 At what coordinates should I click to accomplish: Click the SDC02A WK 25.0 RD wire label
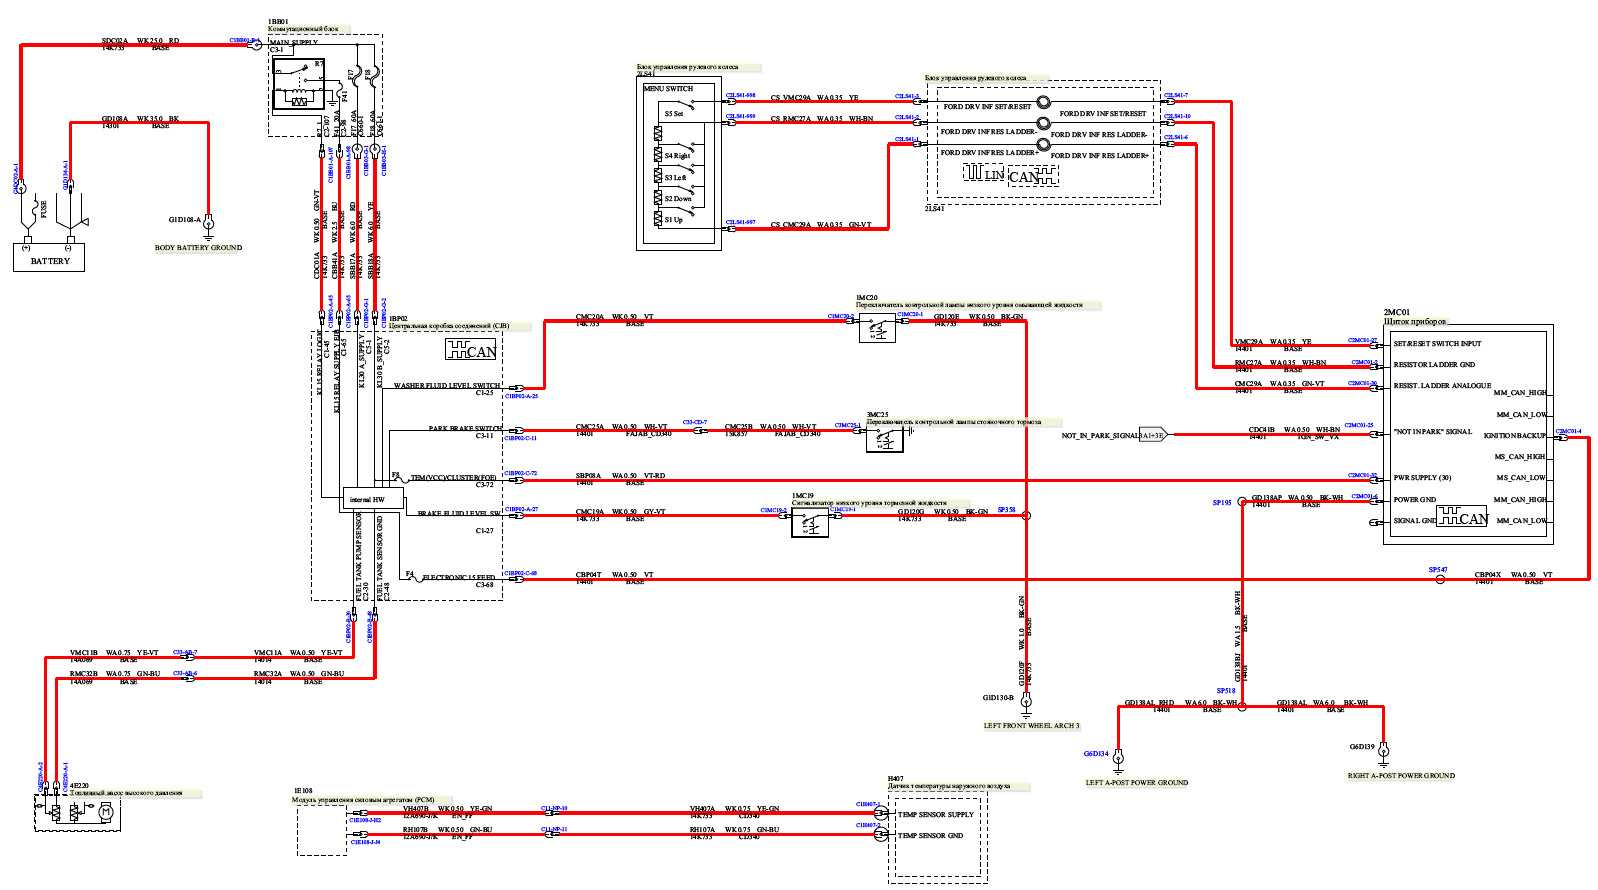tap(141, 41)
